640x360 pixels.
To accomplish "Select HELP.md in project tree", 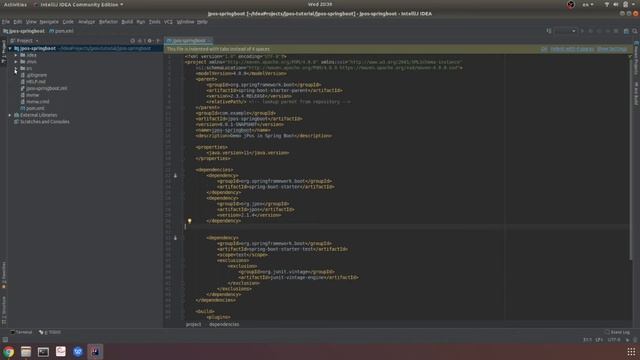I will 33,82.
